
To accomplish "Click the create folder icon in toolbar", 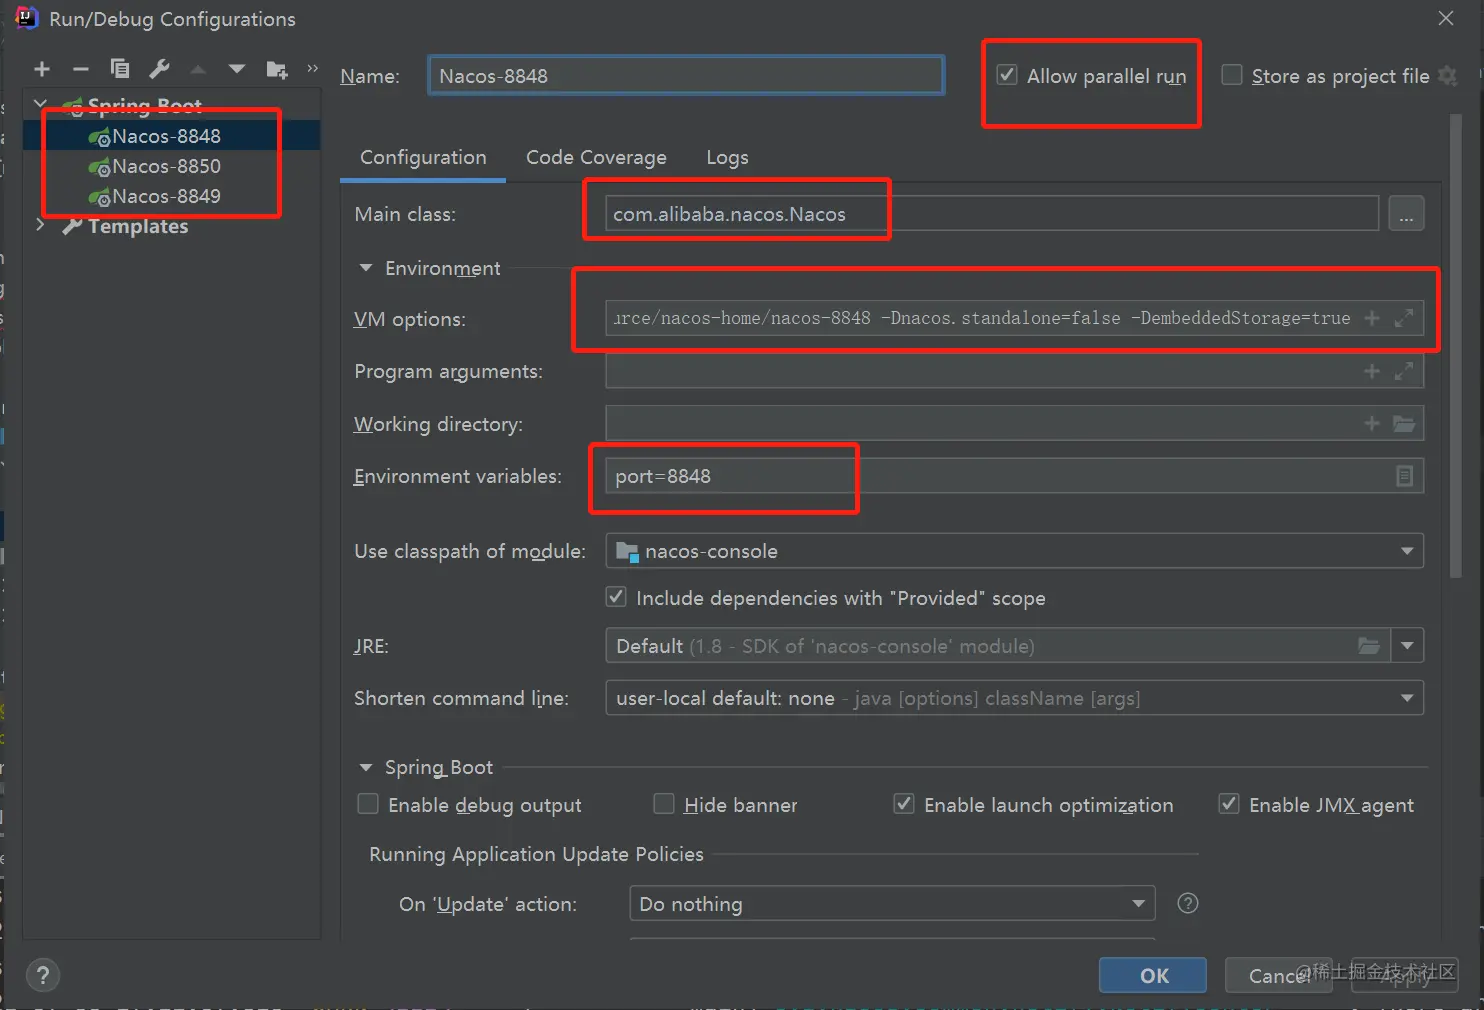I will coord(277,69).
